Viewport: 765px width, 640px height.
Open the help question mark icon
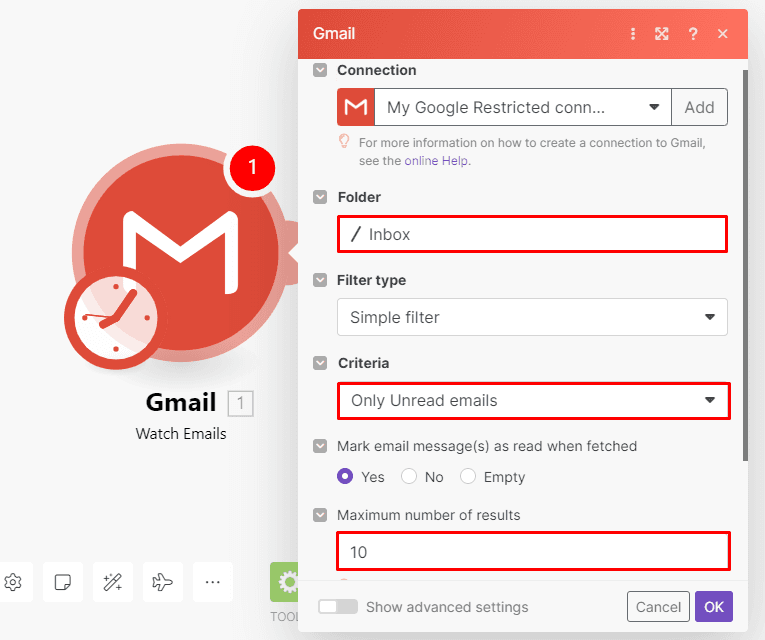tap(692, 34)
